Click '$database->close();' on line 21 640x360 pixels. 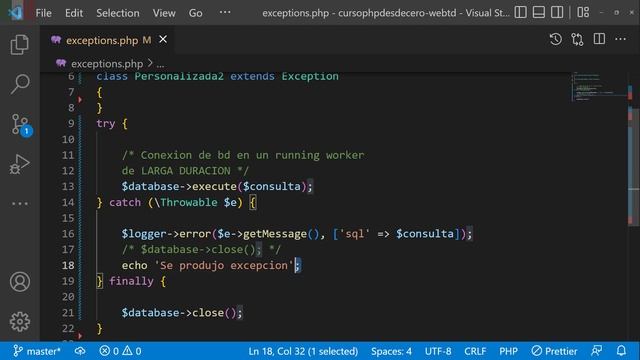(x=182, y=313)
